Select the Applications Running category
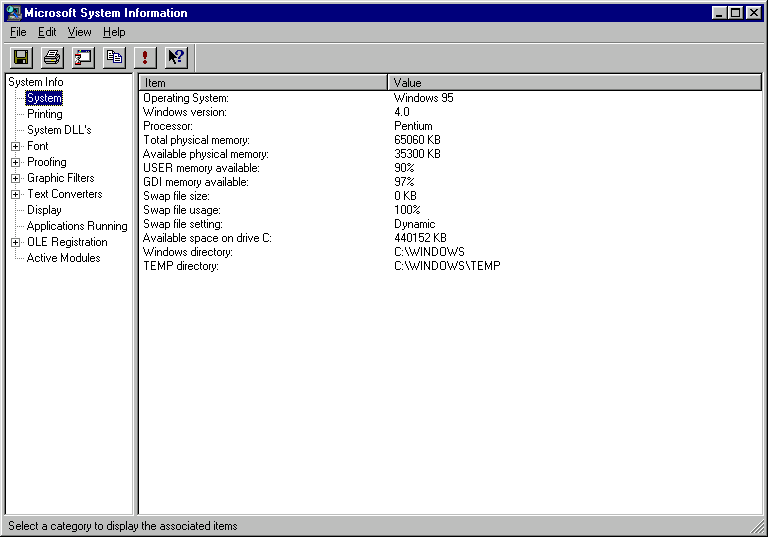The image size is (768, 537). (x=77, y=226)
